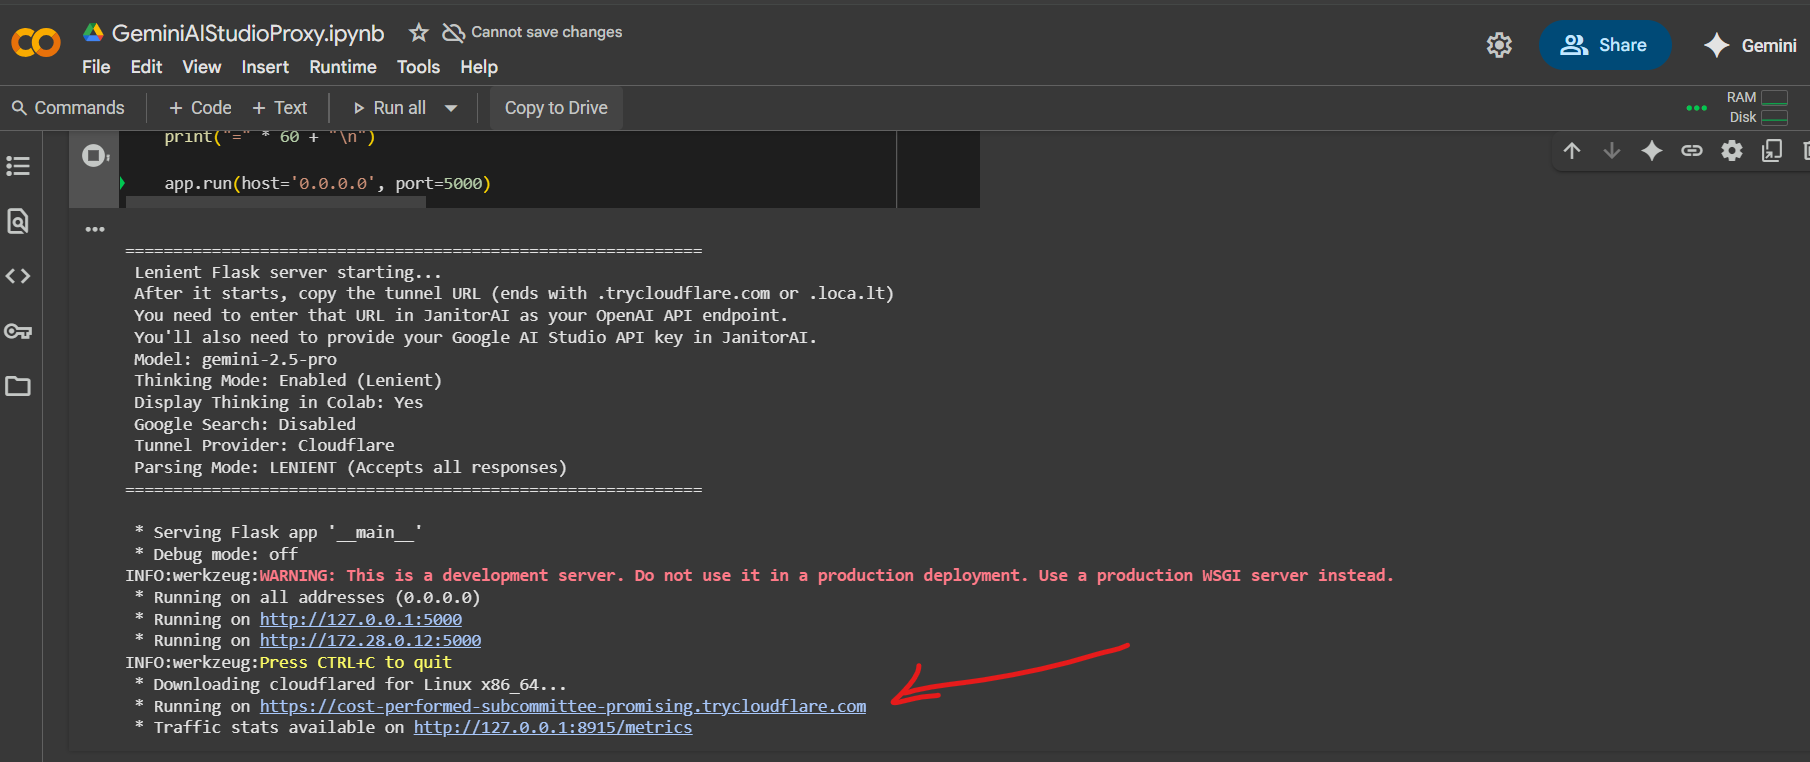Viewport: 1810px width, 762px height.
Task: Open Colab settings gear
Action: click(1498, 45)
